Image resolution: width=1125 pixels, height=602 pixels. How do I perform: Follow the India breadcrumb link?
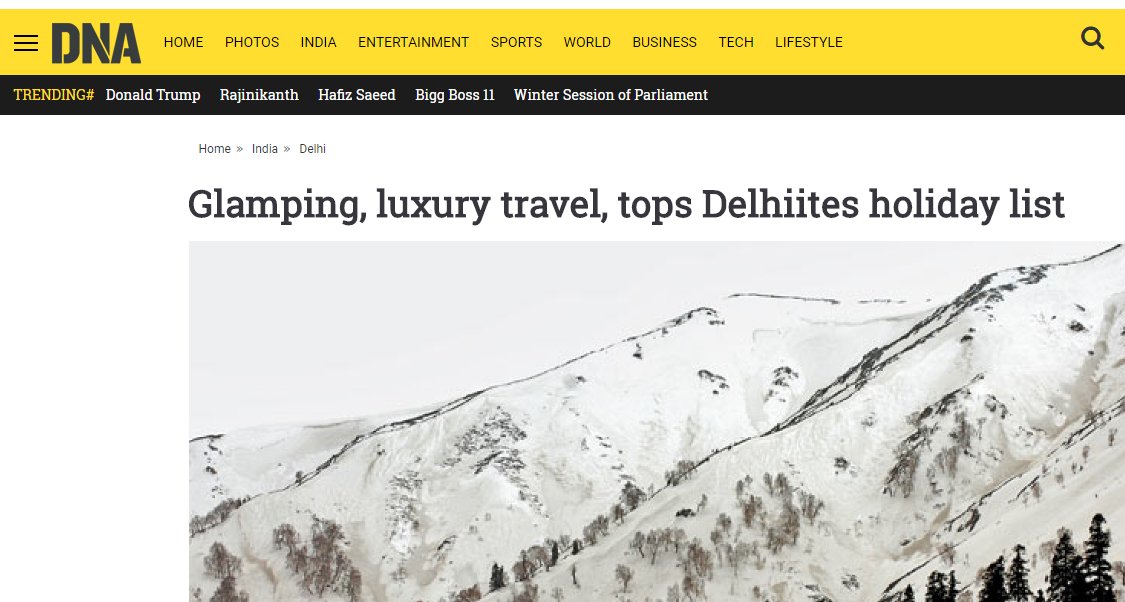tap(265, 149)
